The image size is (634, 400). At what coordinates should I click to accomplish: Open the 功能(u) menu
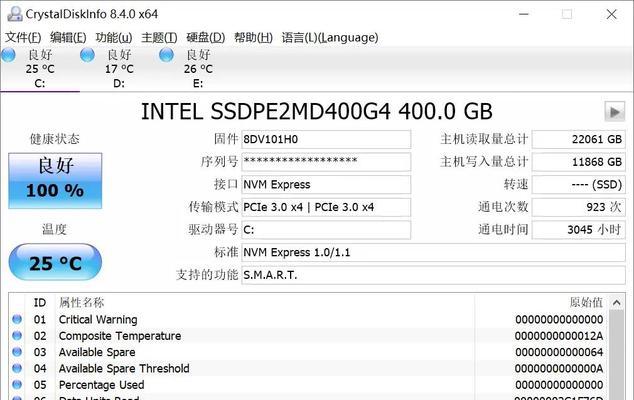[x=114, y=38]
